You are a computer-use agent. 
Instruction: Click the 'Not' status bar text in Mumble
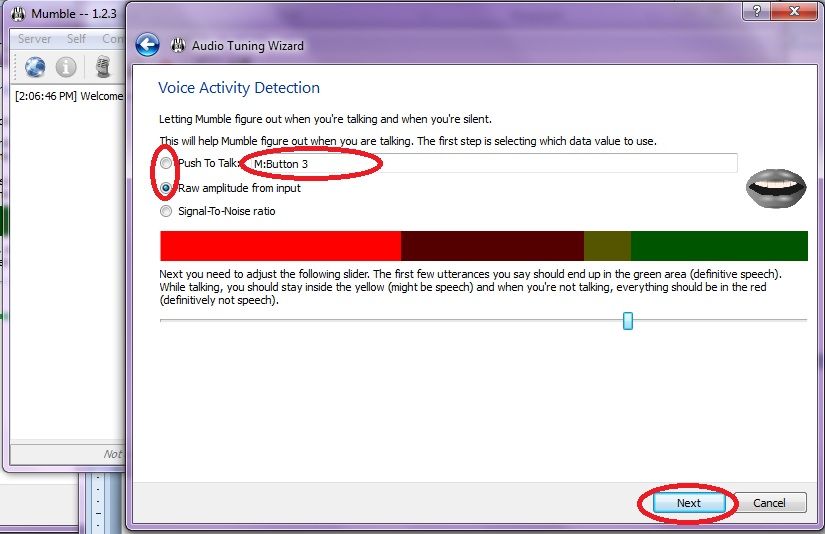tap(113, 454)
